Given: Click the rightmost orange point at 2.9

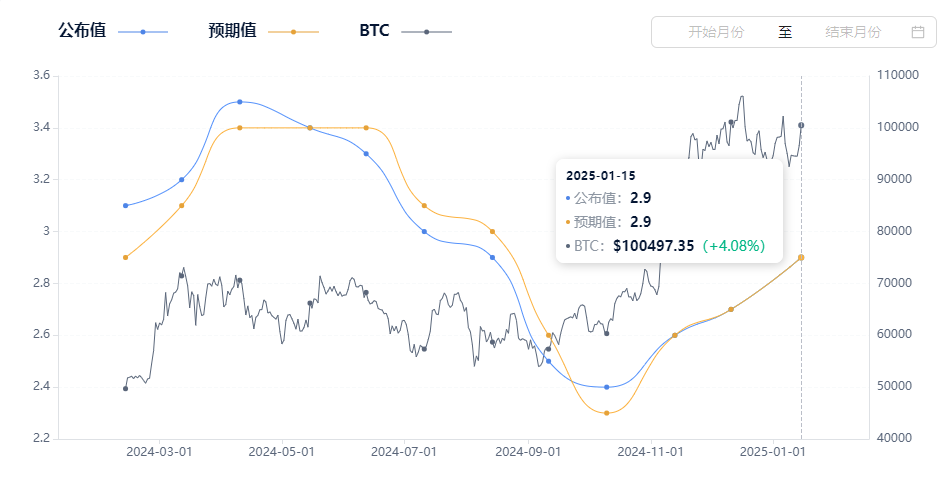Looking at the screenshot, I should pyautogui.click(x=801, y=257).
